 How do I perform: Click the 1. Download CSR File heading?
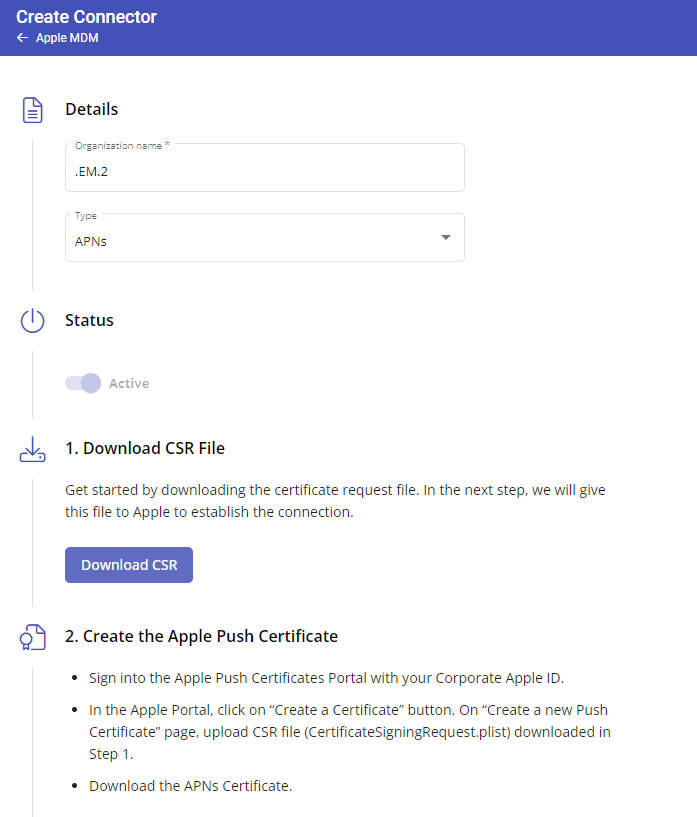click(145, 449)
